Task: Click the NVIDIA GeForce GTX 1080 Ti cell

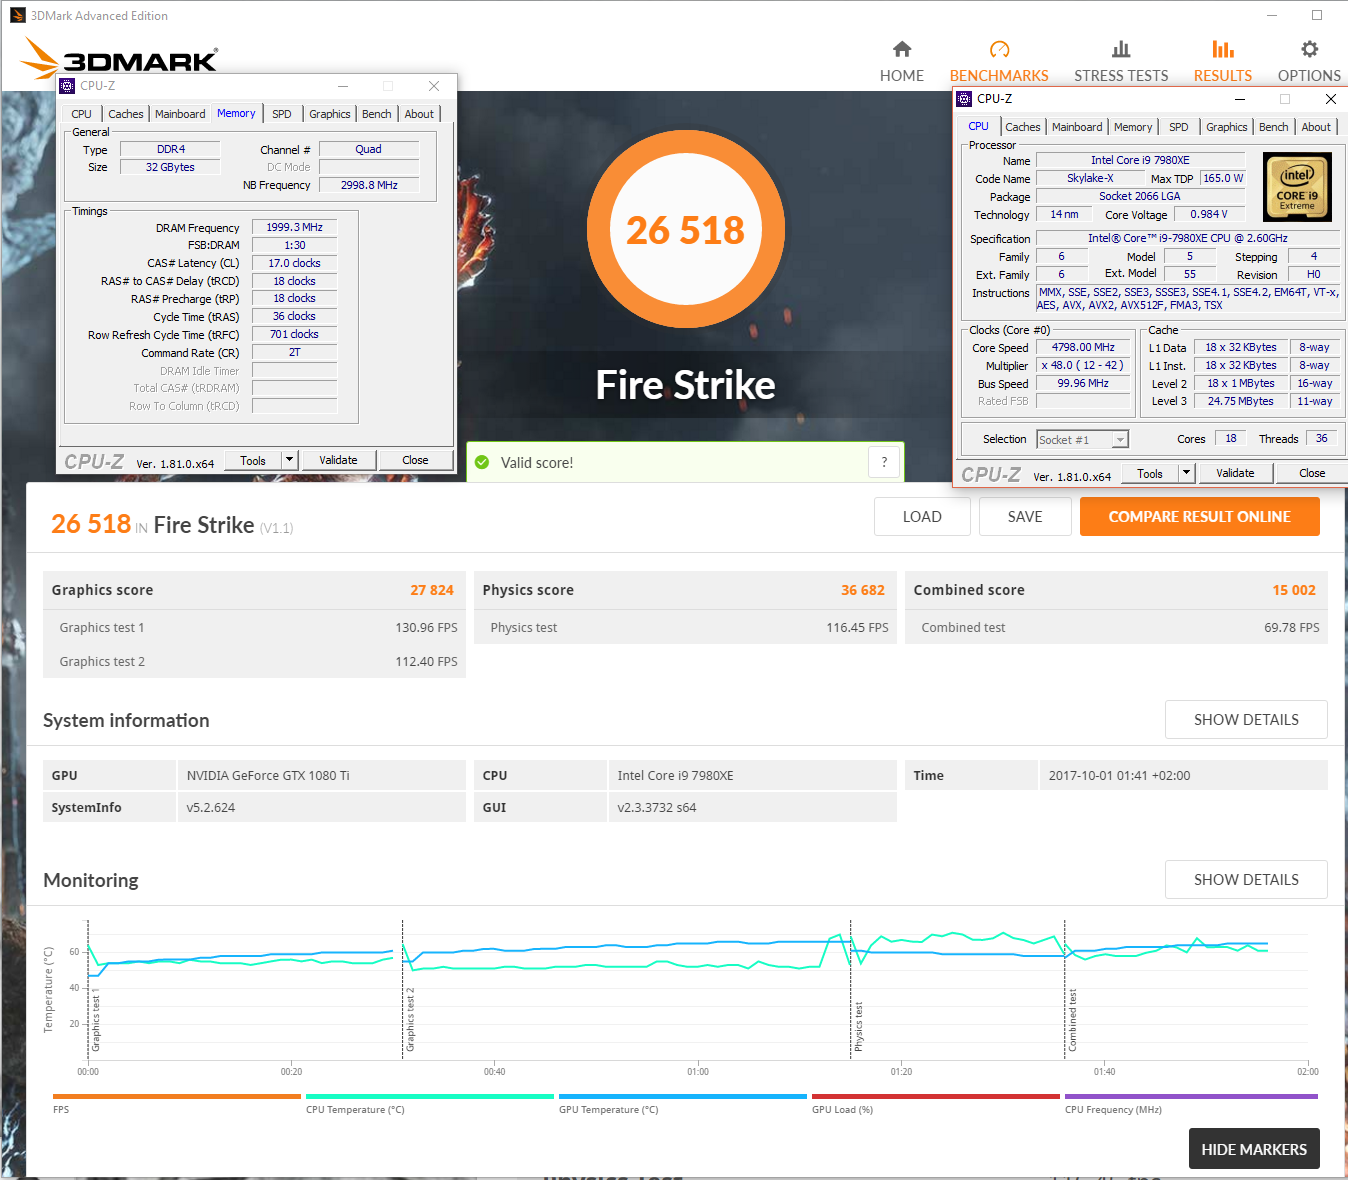Action: pyautogui.click(x=321, y=775)
